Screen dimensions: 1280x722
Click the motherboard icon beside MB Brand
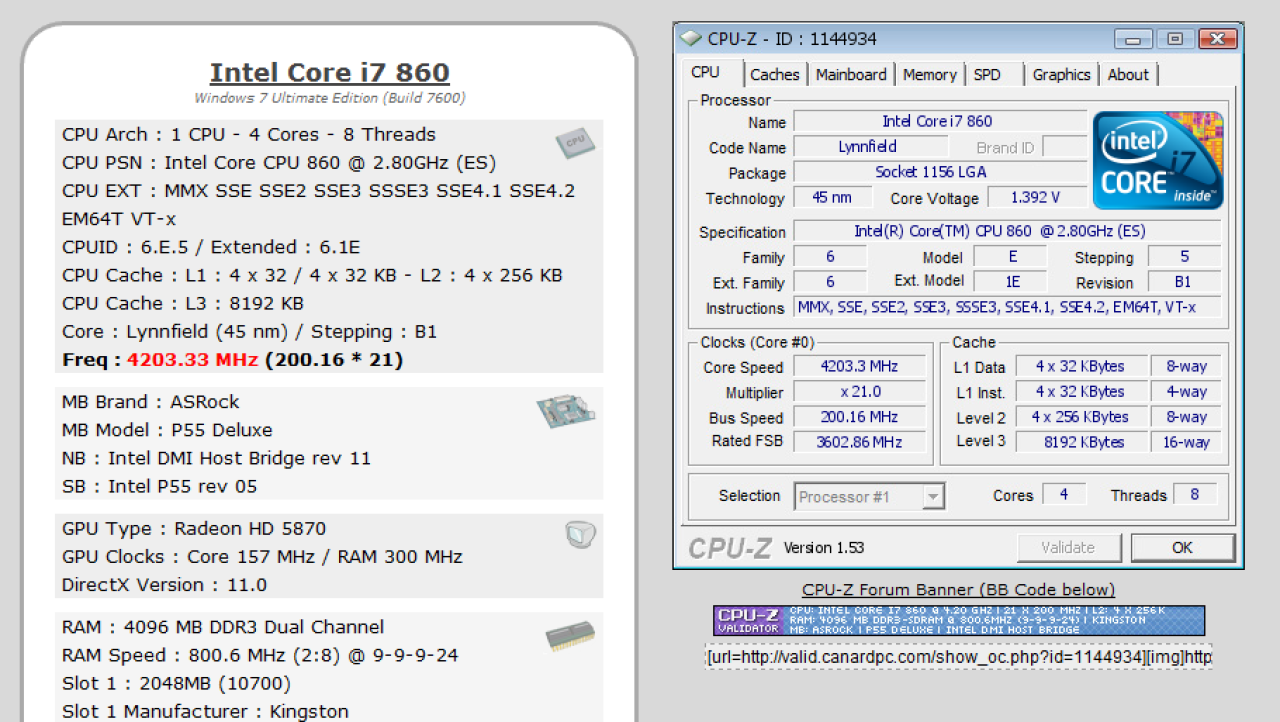(x=565, y=411)
